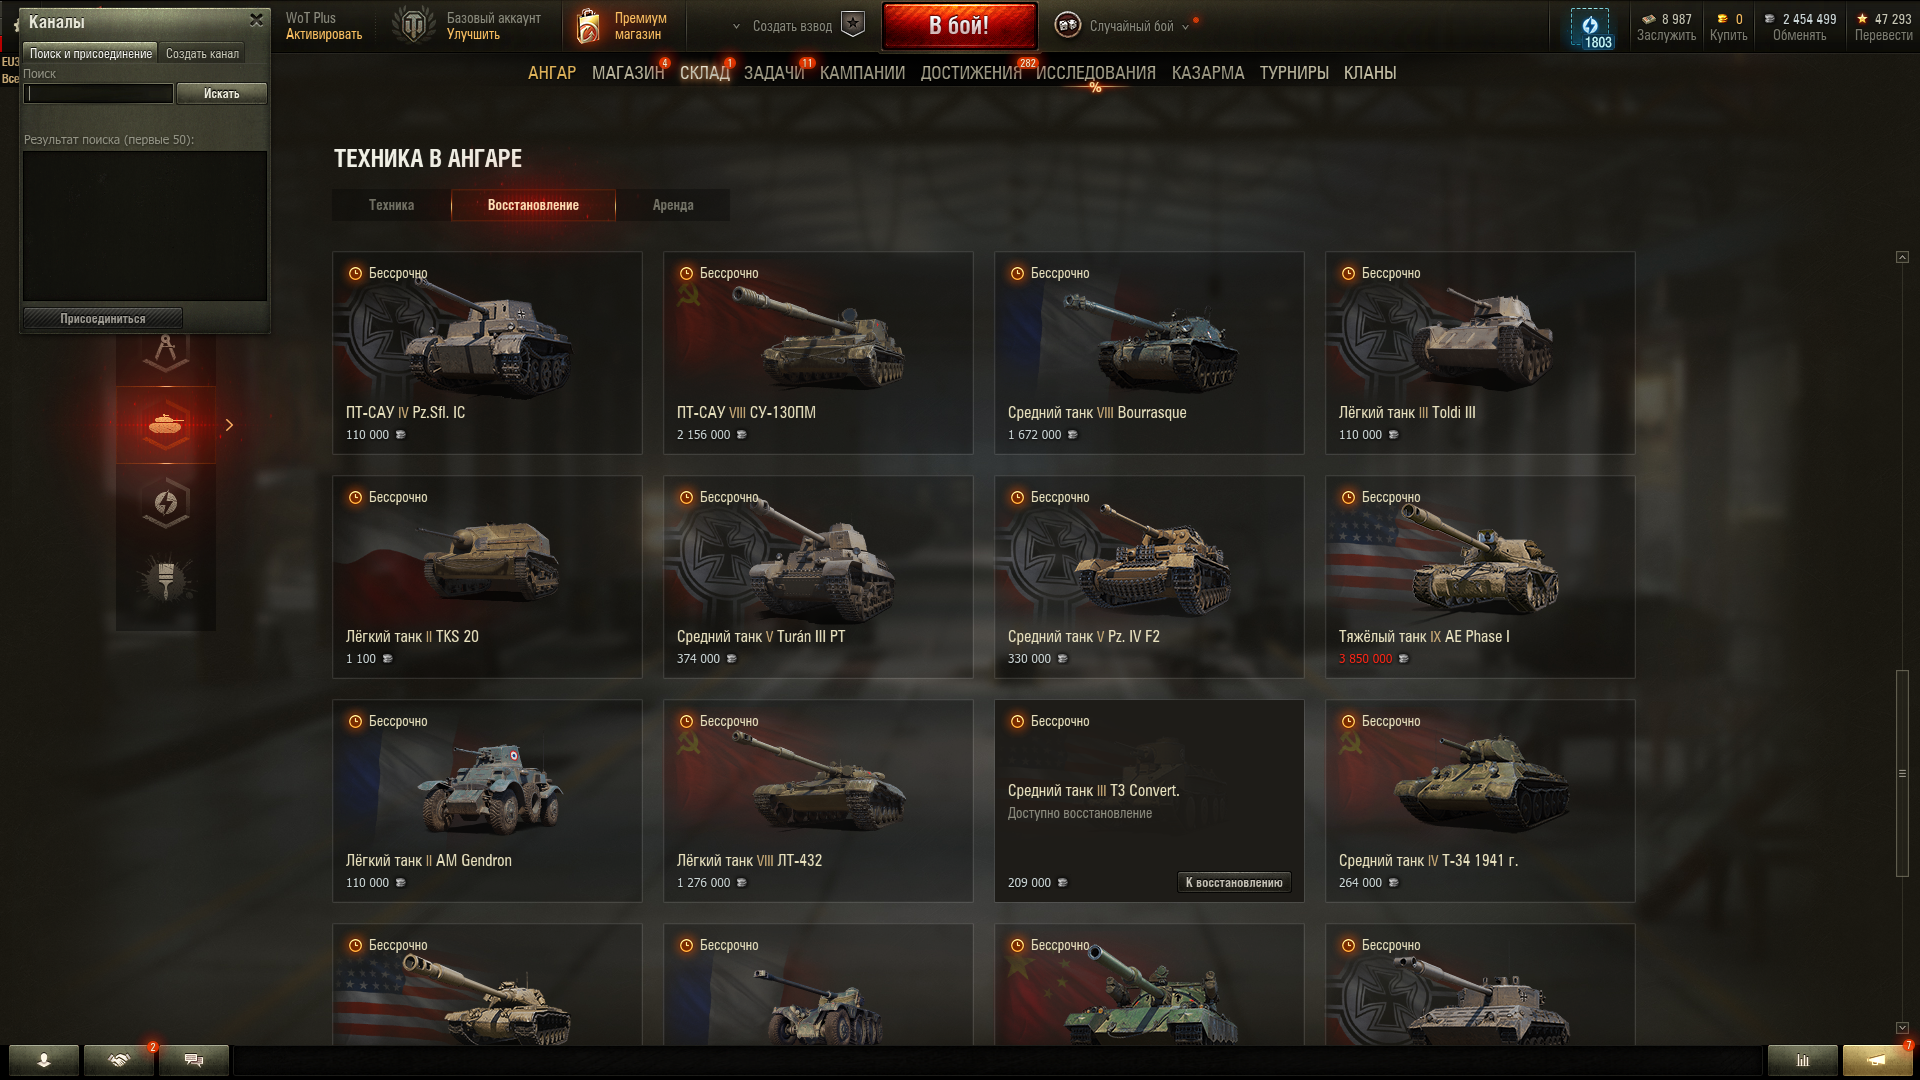Click the statistics bars icon, bottom right
The image size is (1920, 1080).
coord(1802,1060)
